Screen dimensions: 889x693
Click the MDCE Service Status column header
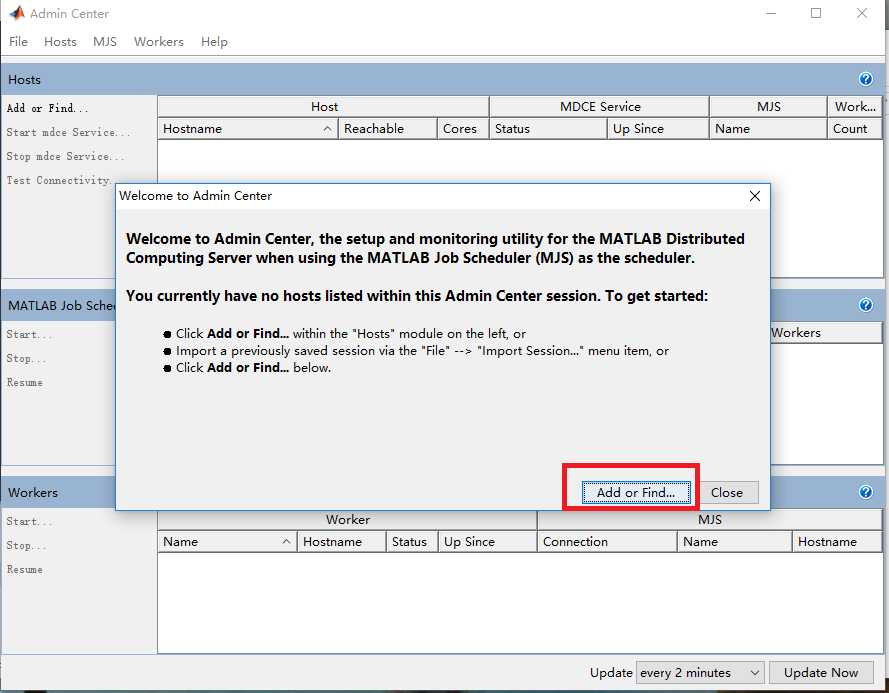coord(548,129)
